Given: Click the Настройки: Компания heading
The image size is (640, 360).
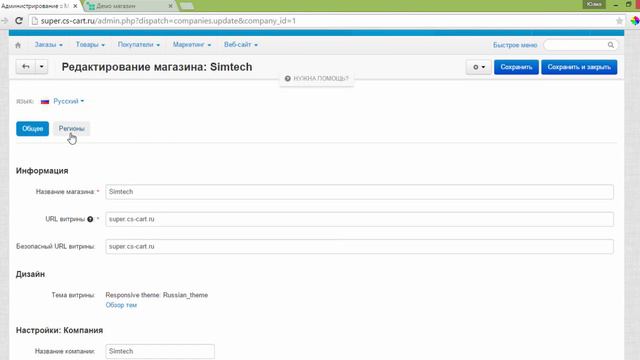Looking at the screenshot, I should point(60,330).
